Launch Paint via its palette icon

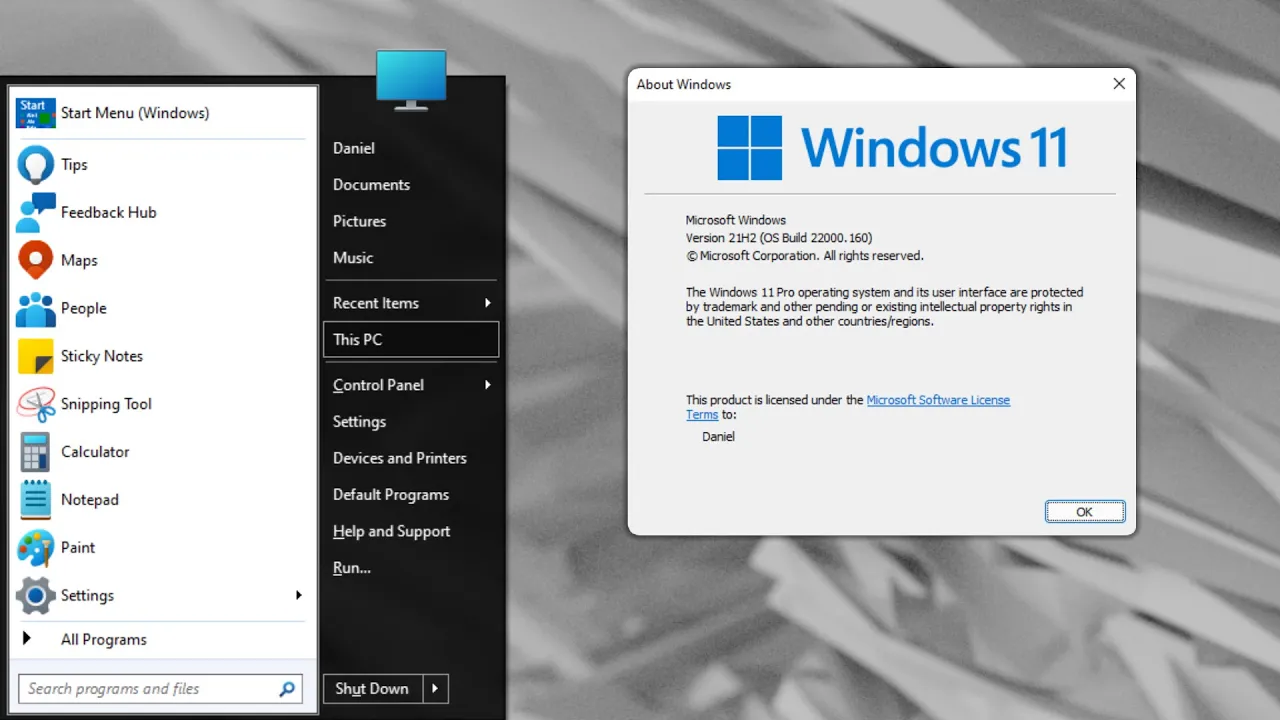click(36, 547)
